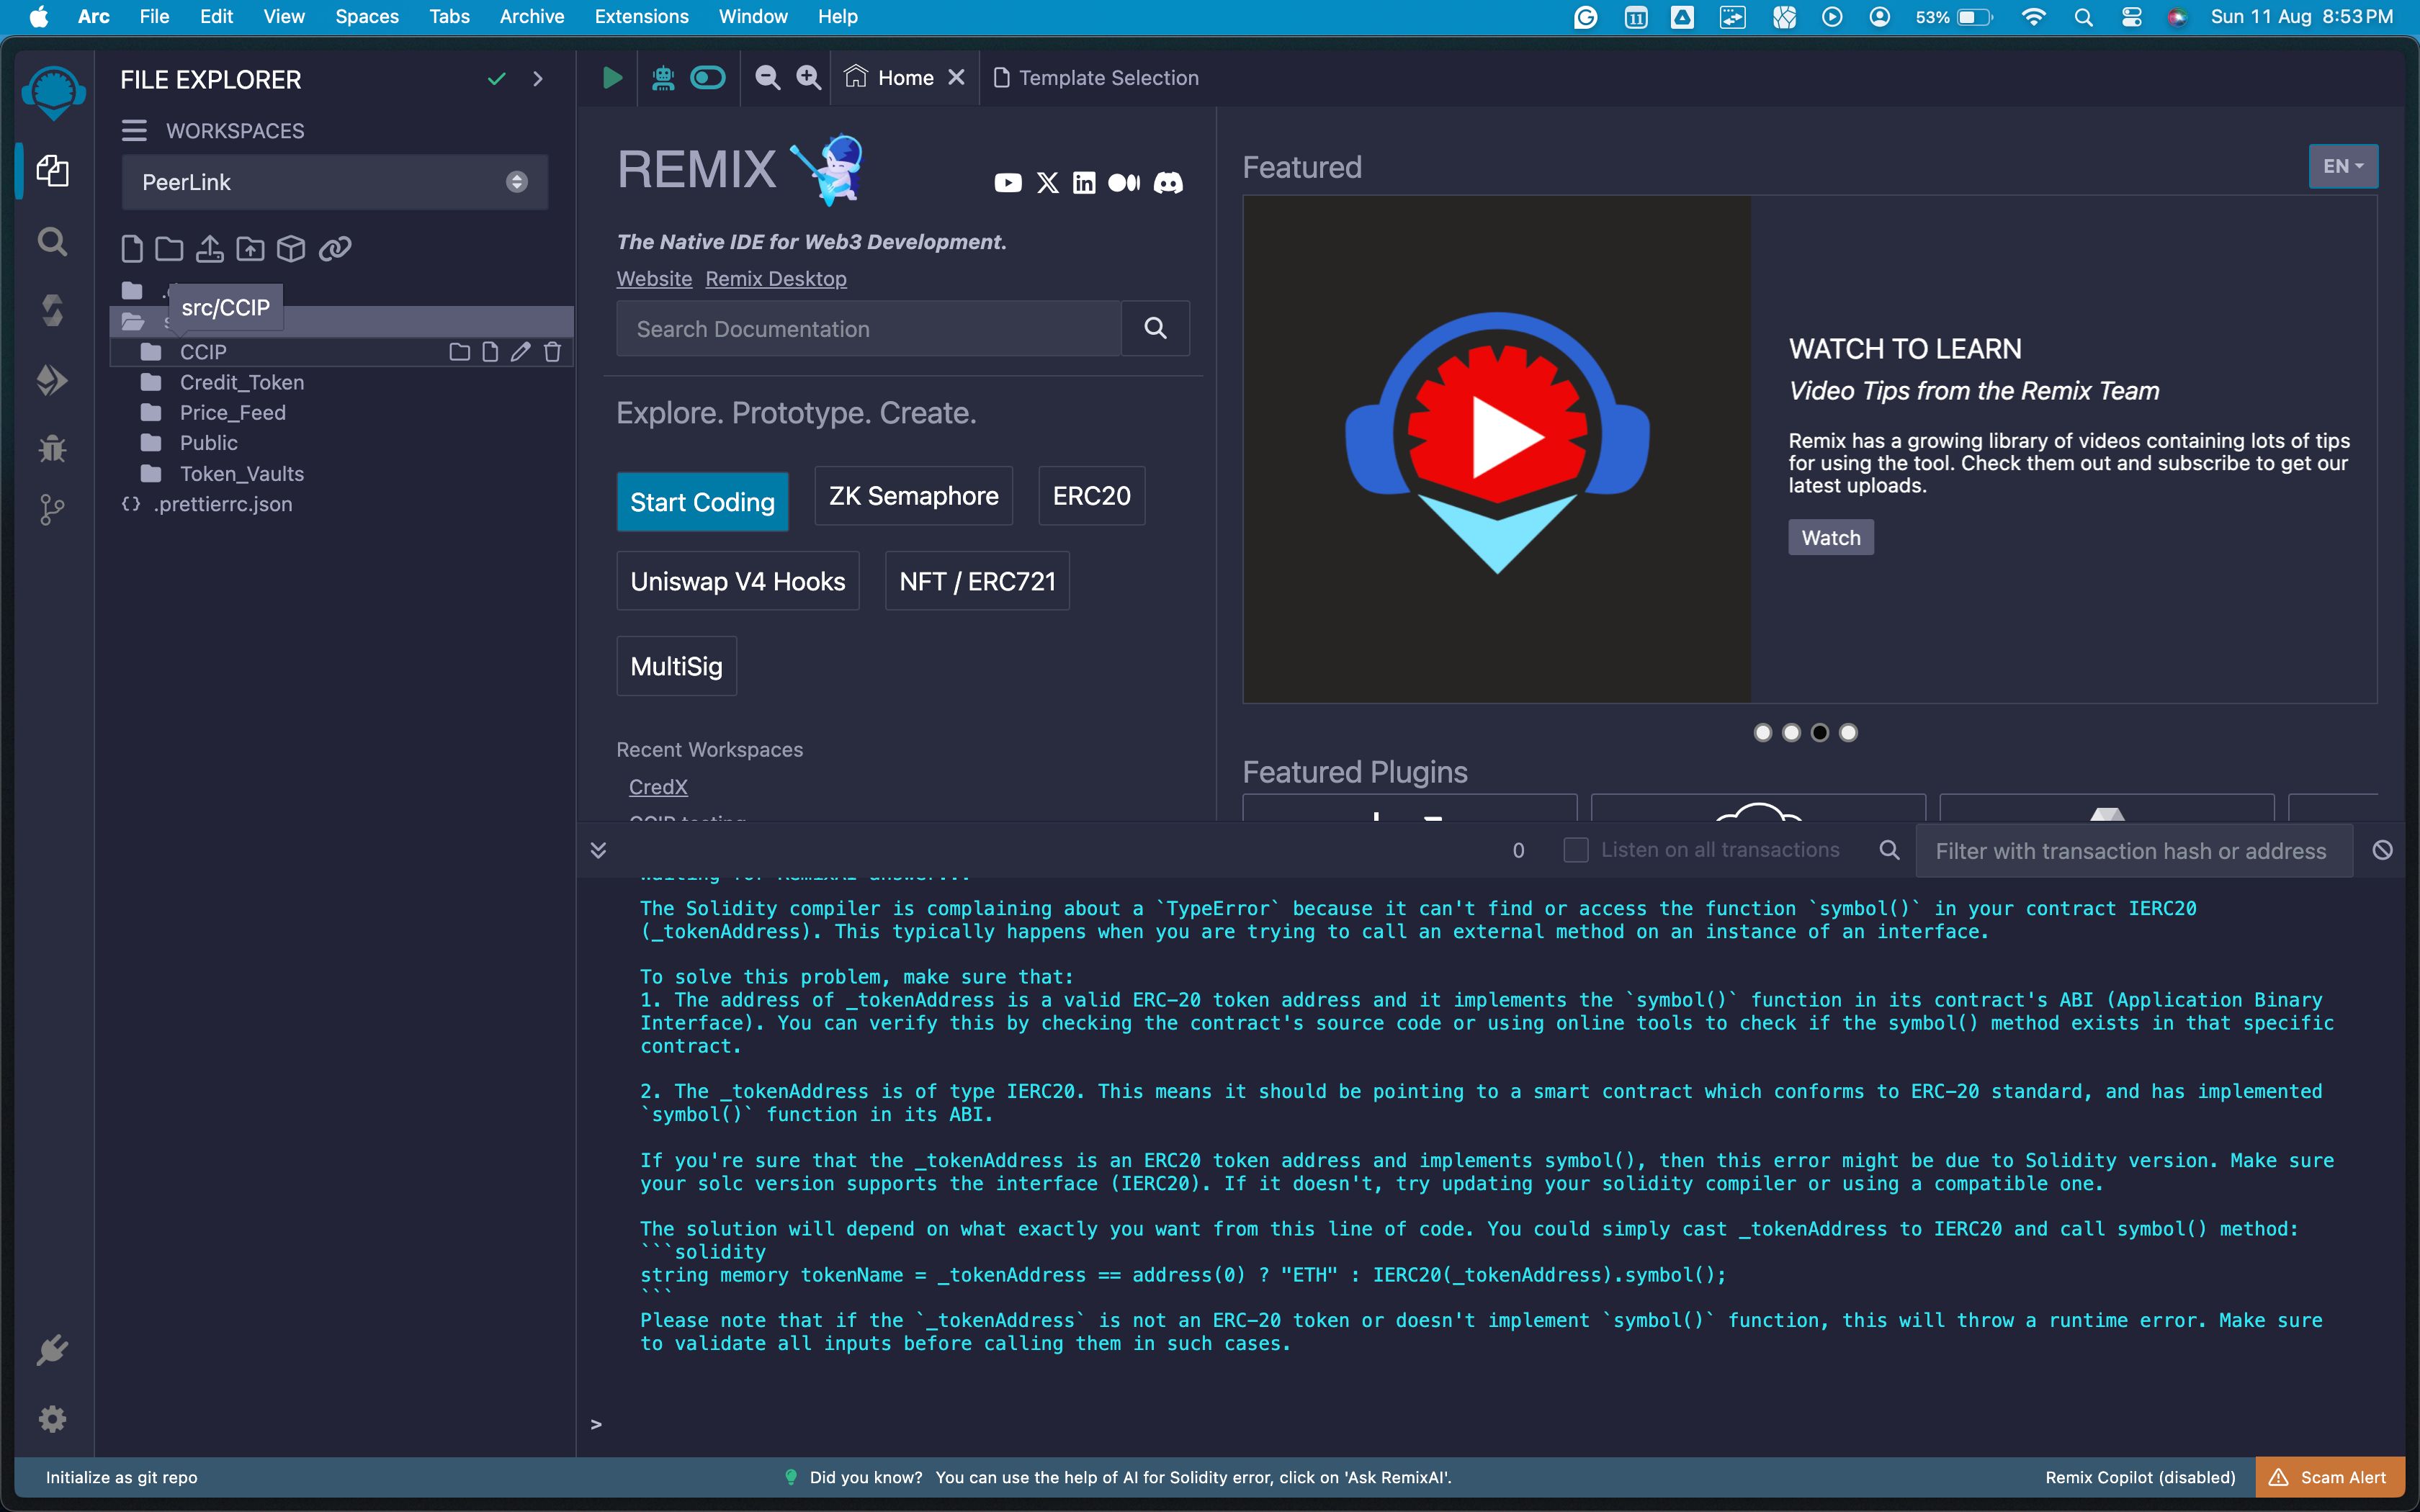2420x1512 pixels.
Task: Click the documentation search magnifier button
Action: (x=1155, y=328)
